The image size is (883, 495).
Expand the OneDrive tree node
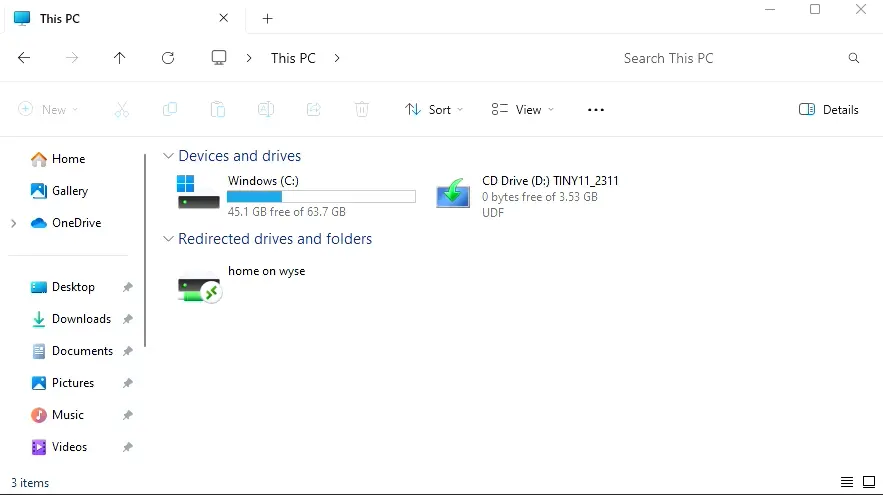coord(14,223)
